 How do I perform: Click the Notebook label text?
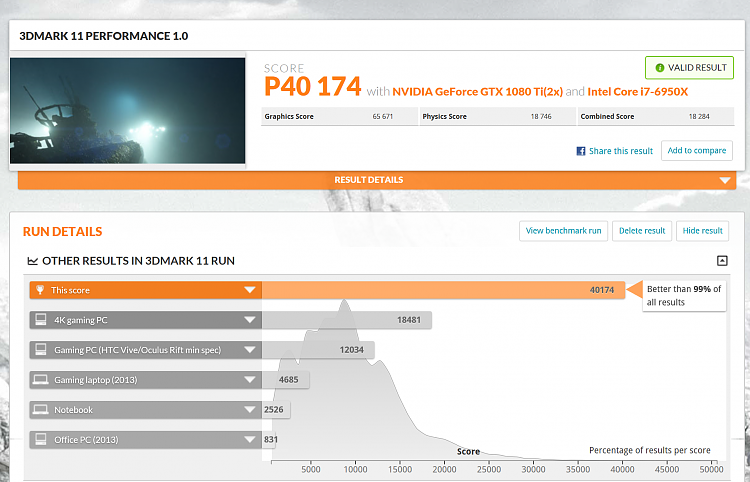[73, 410]
